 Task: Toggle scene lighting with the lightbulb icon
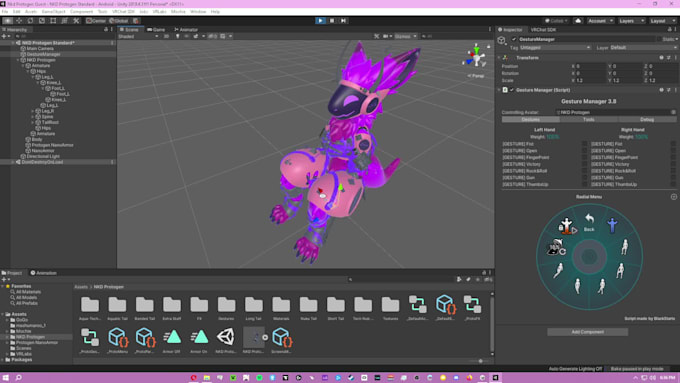[177, 36]
